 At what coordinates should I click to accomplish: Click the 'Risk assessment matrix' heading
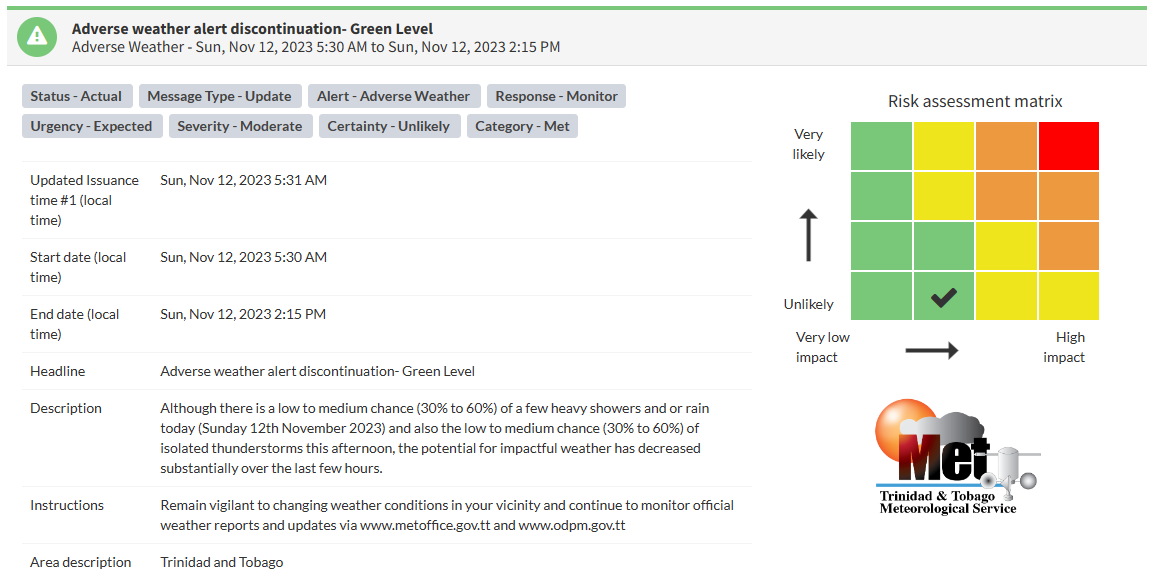[975, 102]
